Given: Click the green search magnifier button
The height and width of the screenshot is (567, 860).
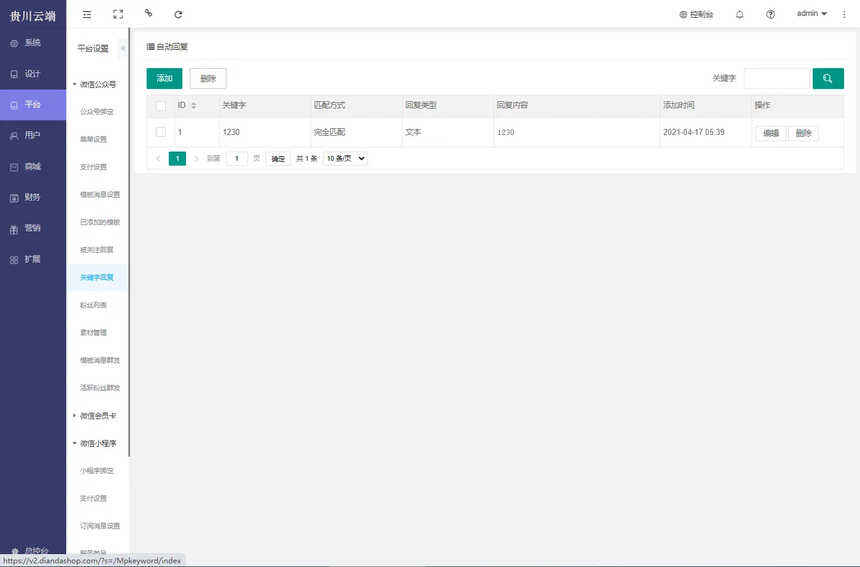Looking at the screenshot, I should pyautogui.click(x=828, y=78).
